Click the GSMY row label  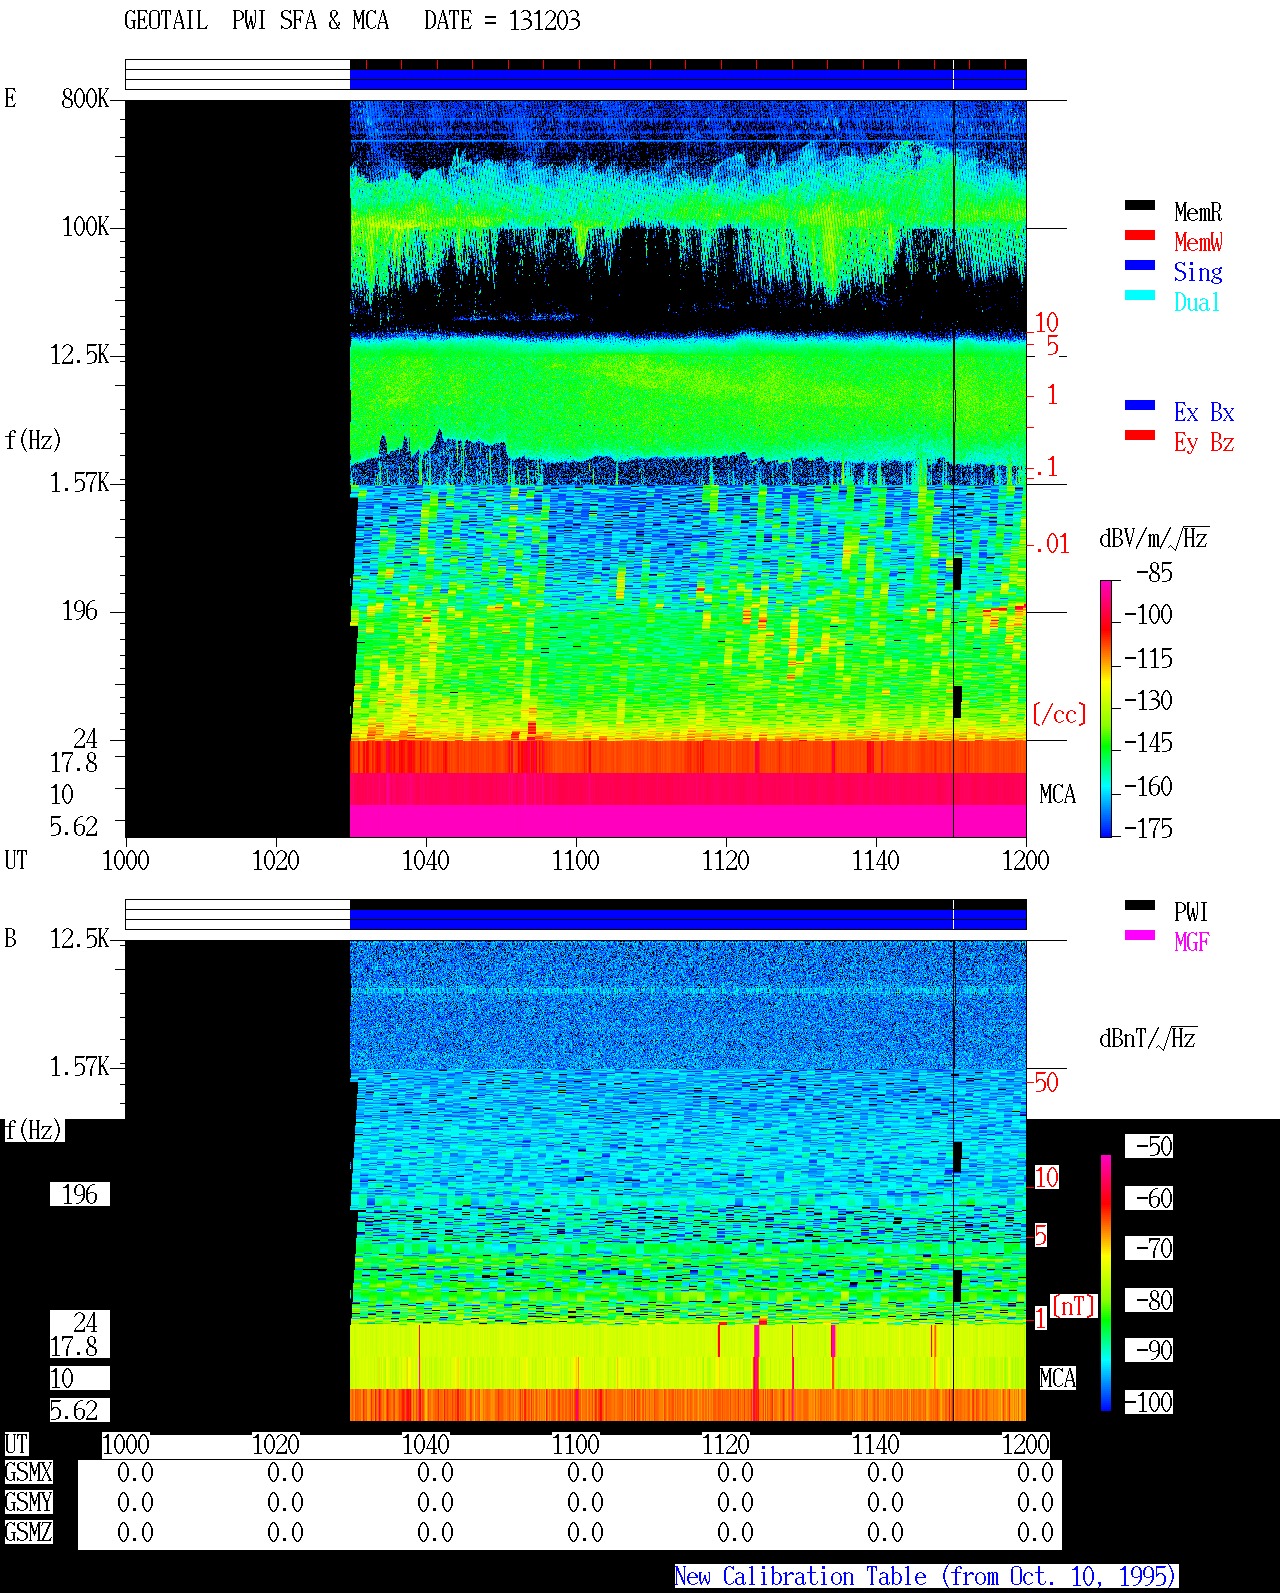28,1503
